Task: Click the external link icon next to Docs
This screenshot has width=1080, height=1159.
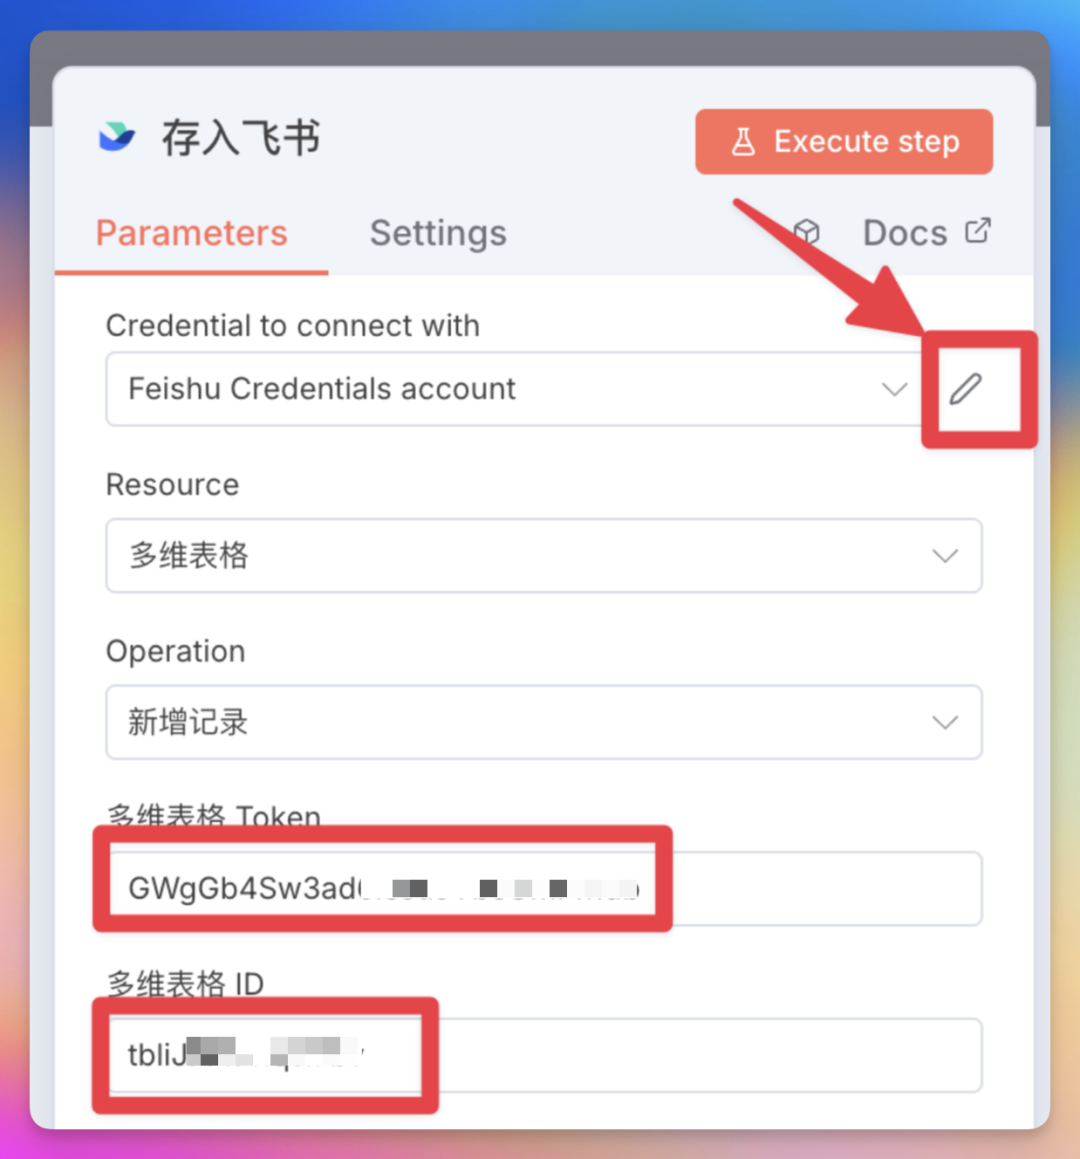Action: point(978,231)
